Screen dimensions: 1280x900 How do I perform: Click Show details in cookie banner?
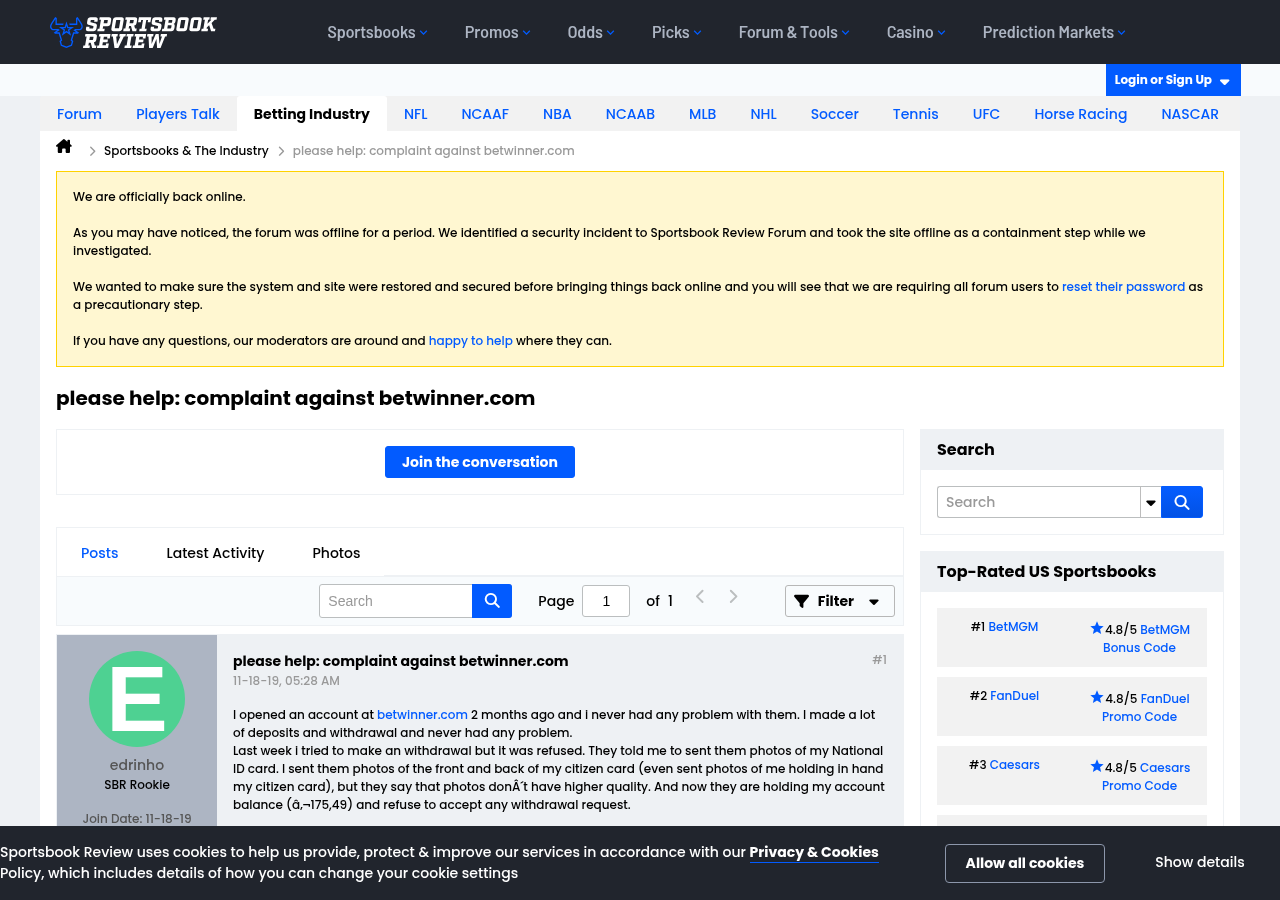click(1200, 862)
